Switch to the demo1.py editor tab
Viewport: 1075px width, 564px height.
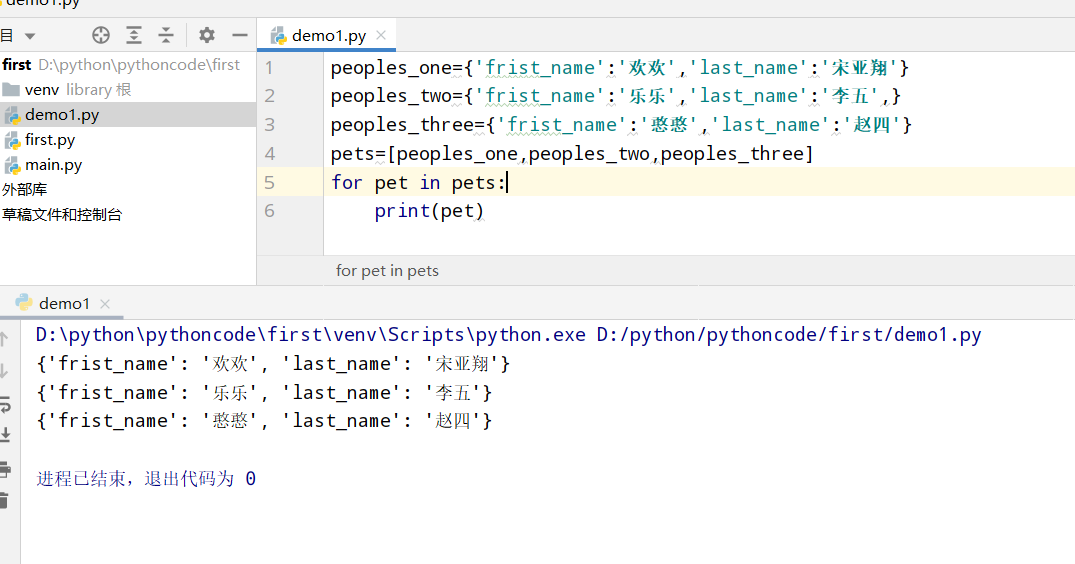pyautogui.click(x=319, y=36)
